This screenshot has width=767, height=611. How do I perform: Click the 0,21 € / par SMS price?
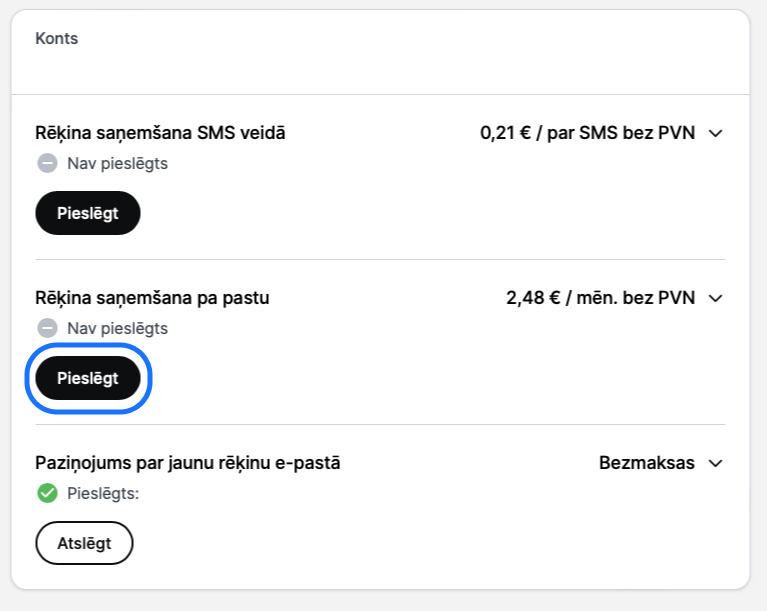tap(587, 133)
